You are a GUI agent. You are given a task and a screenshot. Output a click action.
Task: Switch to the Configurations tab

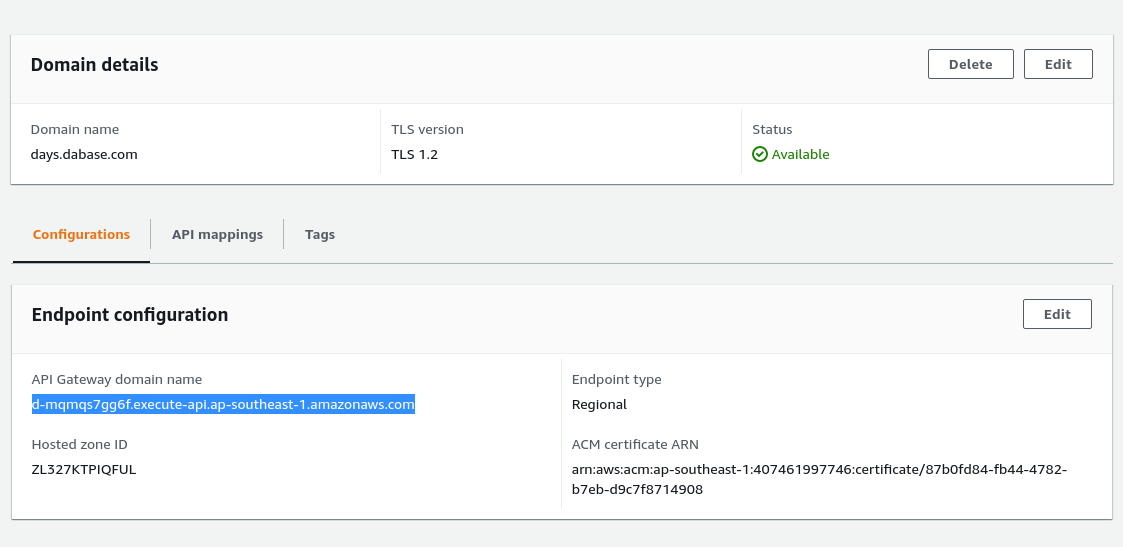pyautogui.click(x=81, y=235)
